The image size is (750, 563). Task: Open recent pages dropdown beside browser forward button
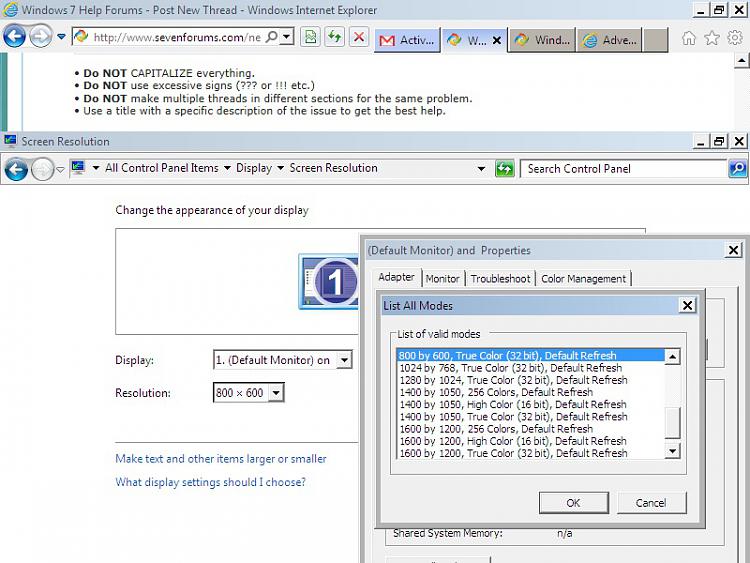(x=61, y=36)
